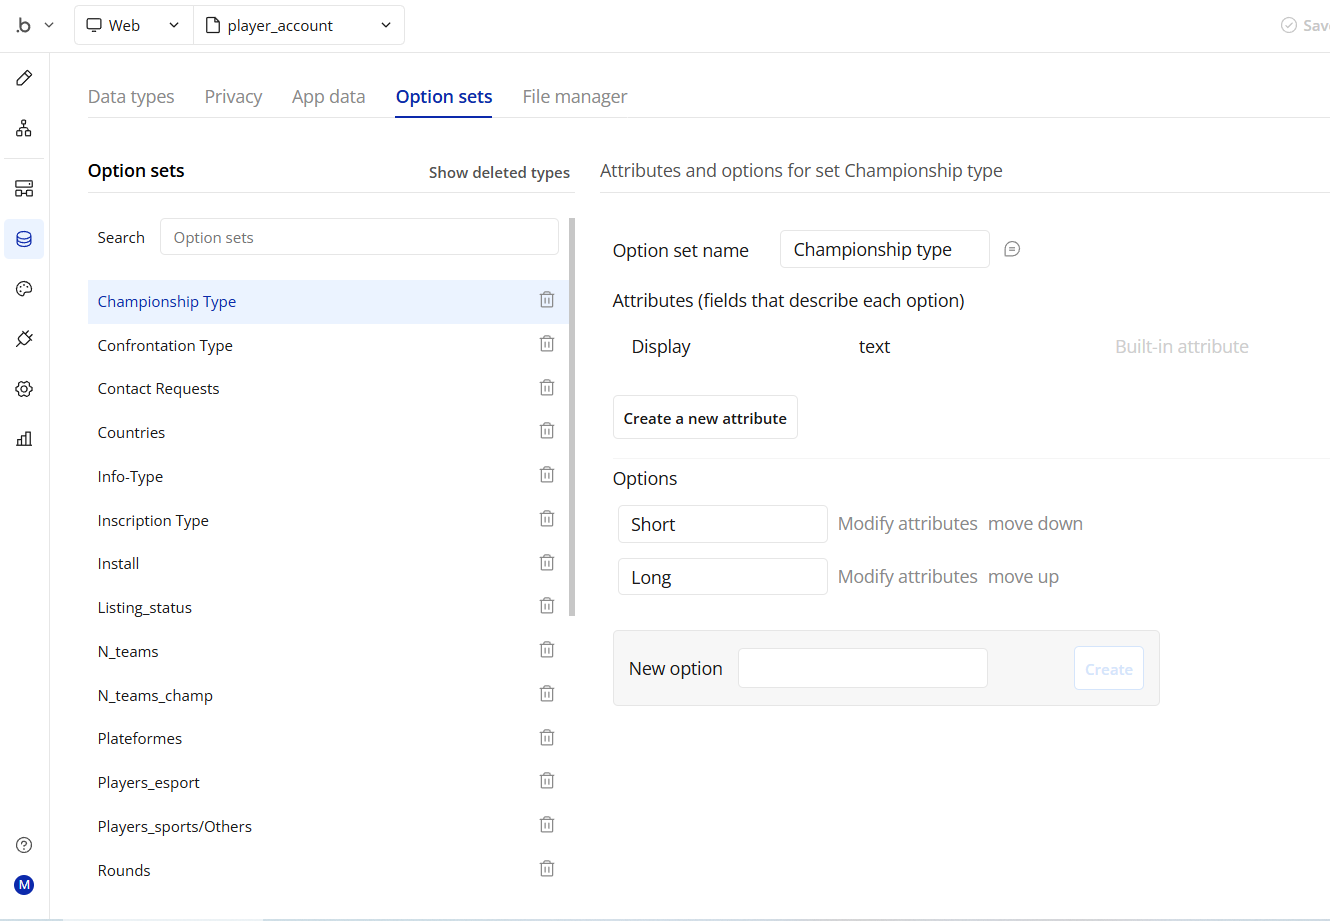Open the Styles palette icon in sidebar
Screen dimensions: 1330x921
[x=24, y=289]
